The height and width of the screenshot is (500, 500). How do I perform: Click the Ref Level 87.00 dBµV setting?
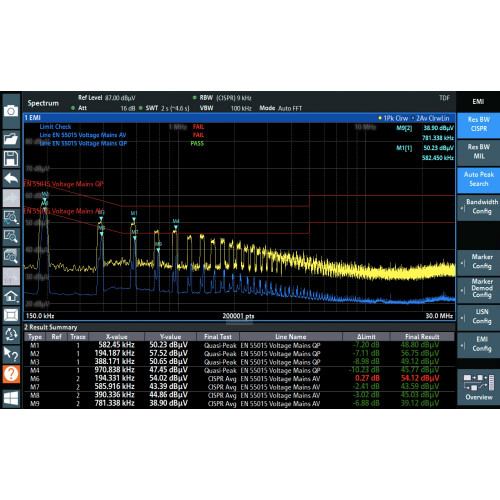point(107,98)
